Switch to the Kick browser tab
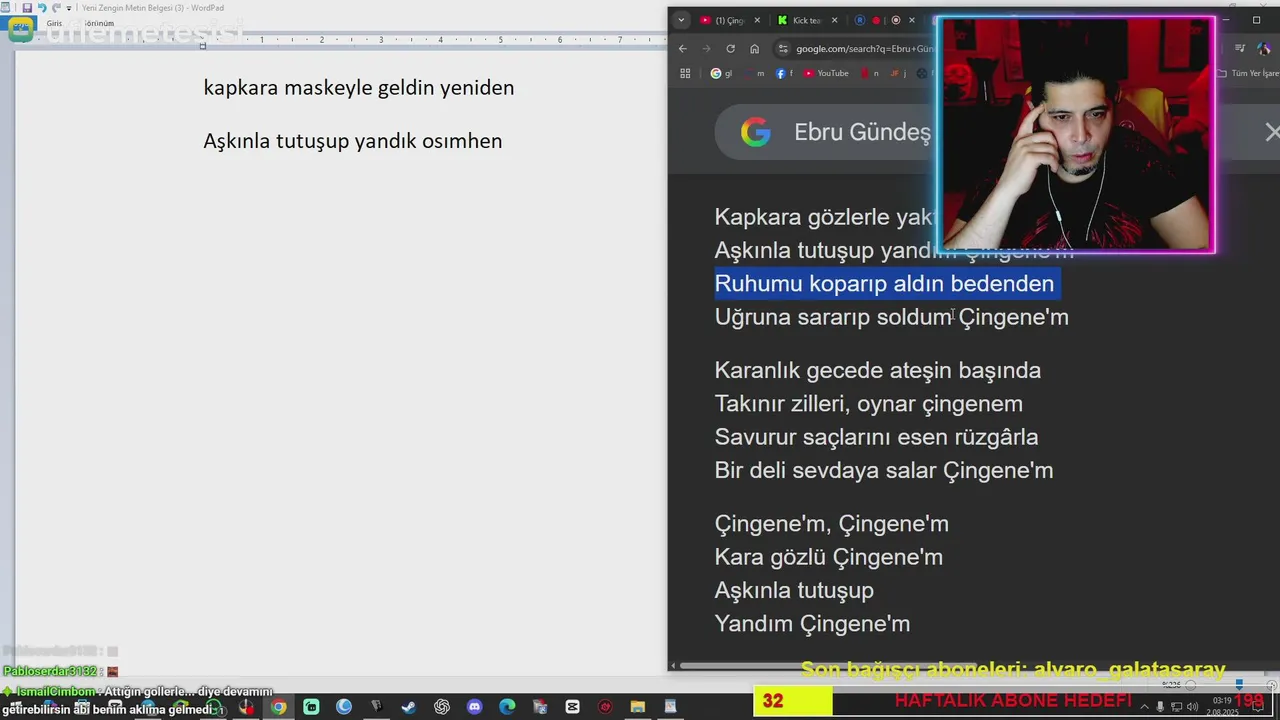 point(799,20)
